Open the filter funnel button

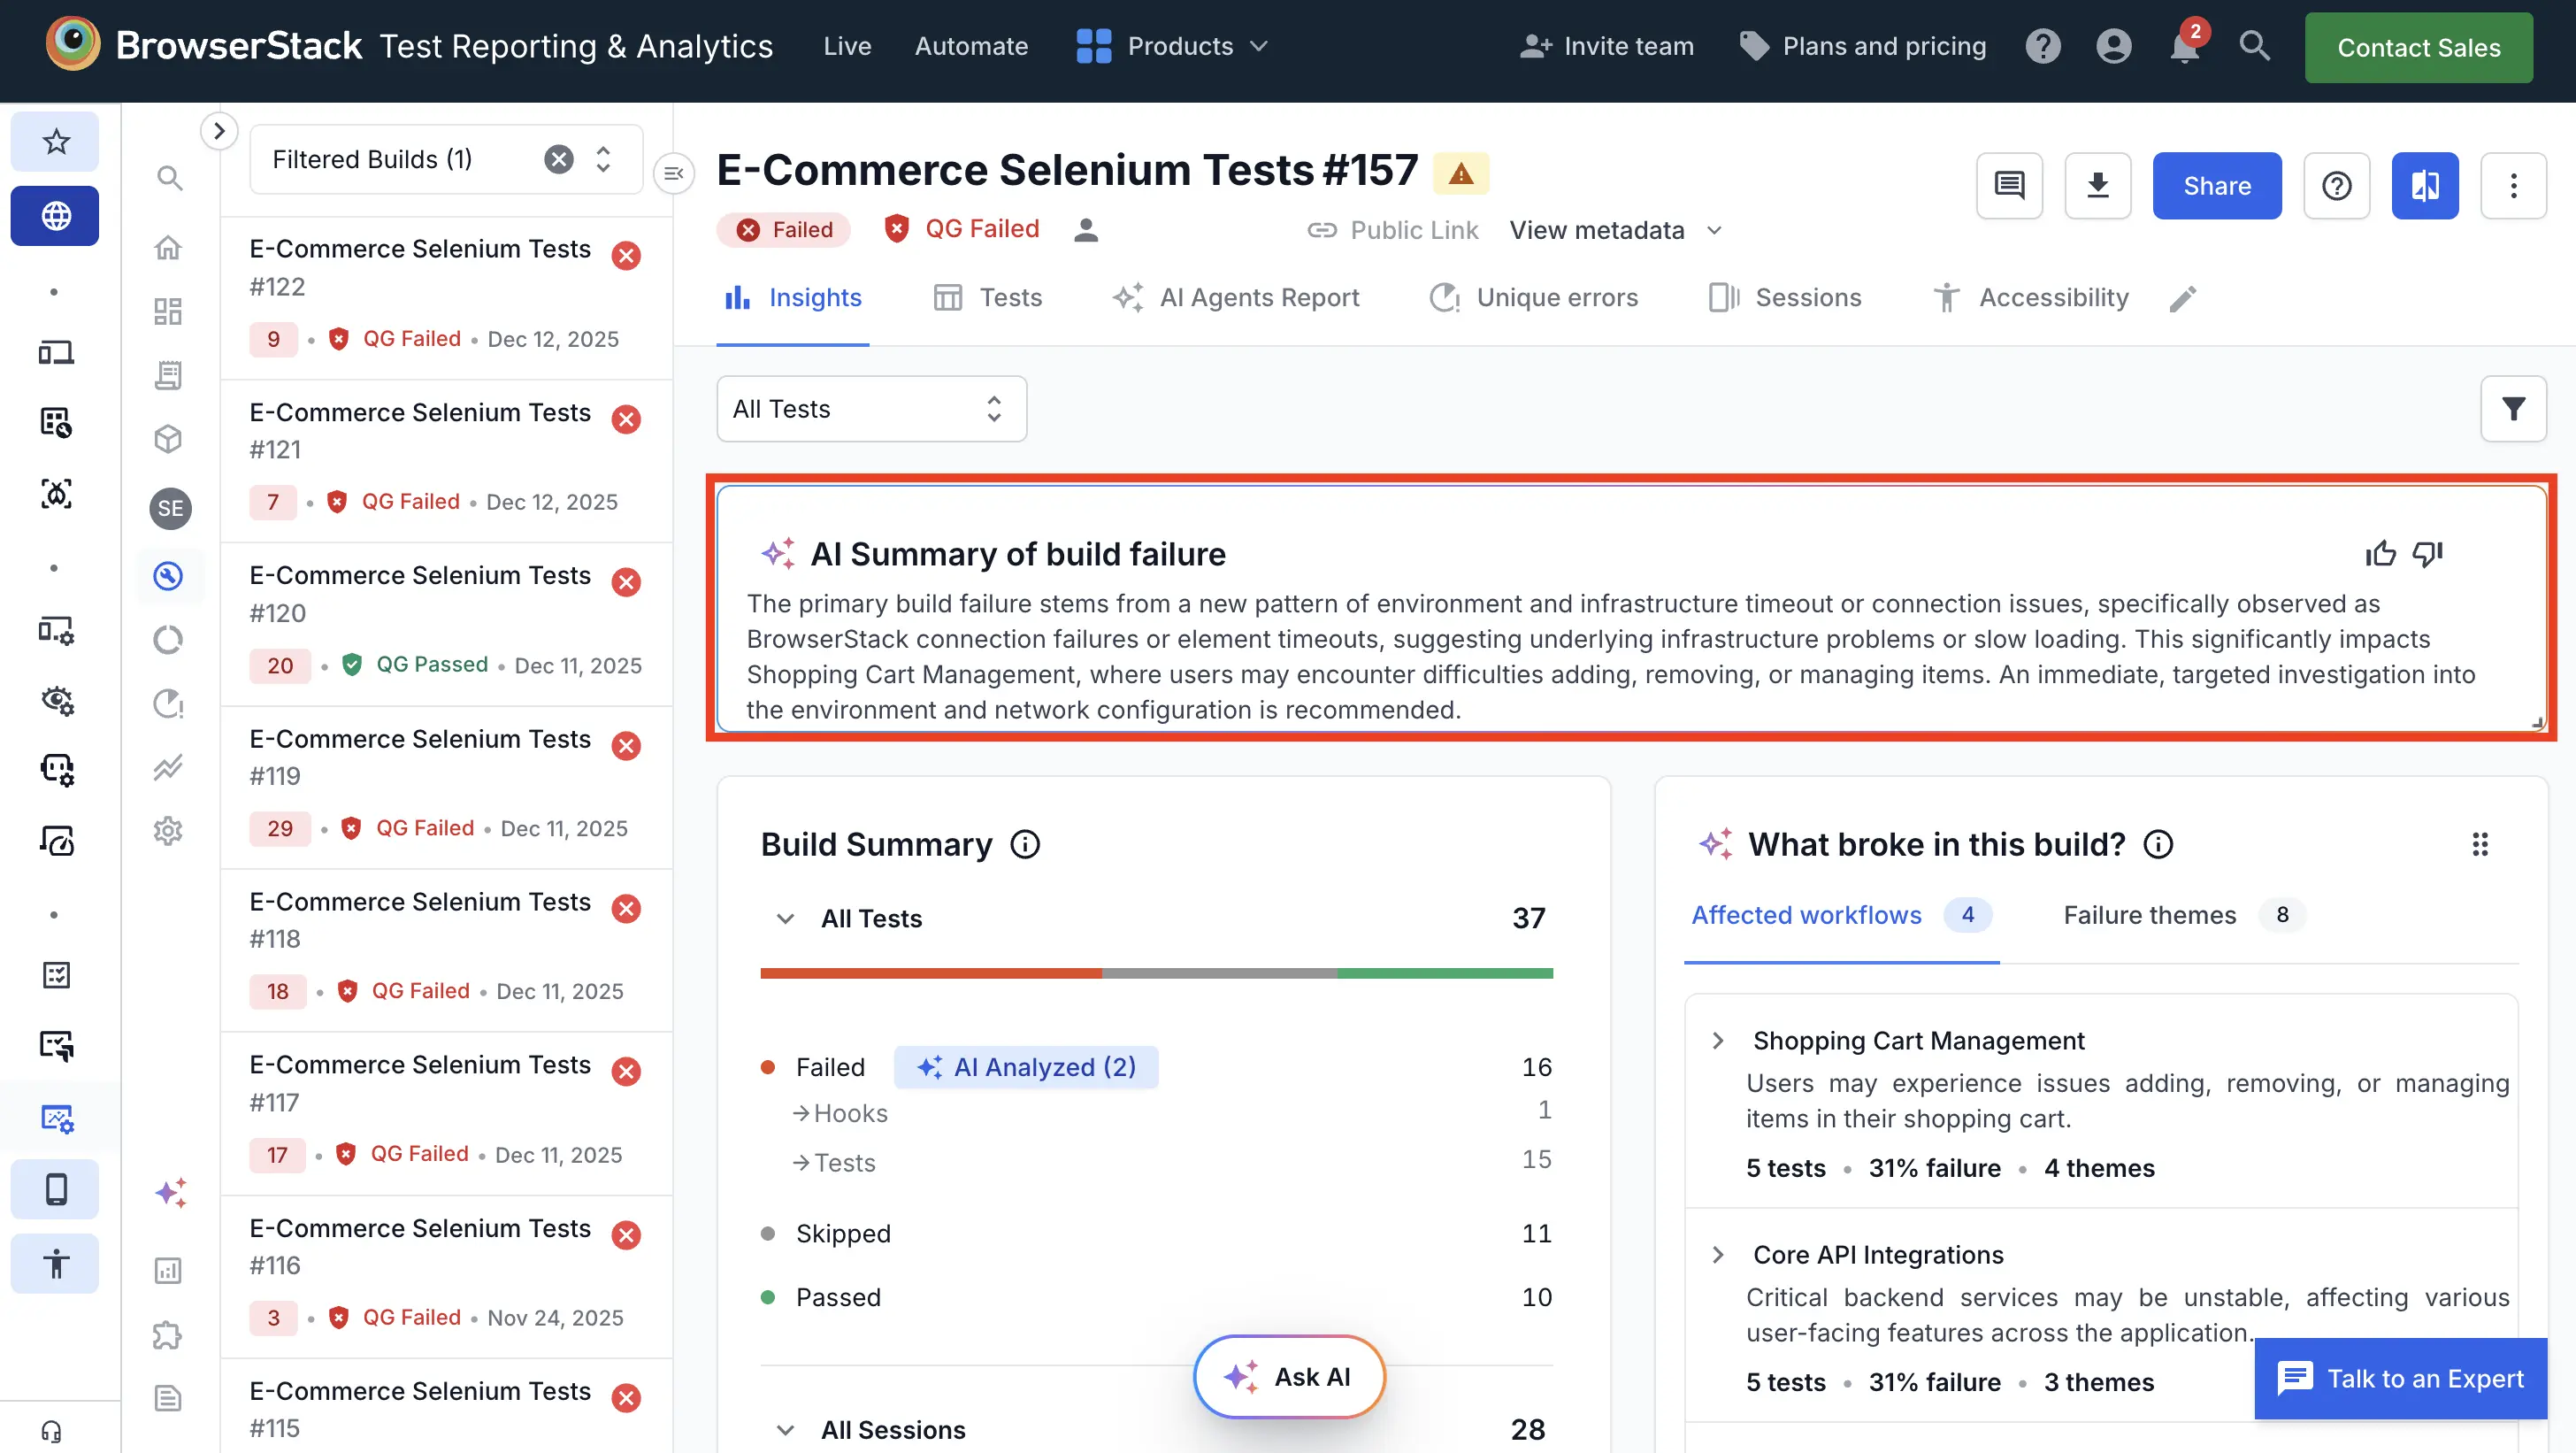pyautogui.click(x=2513, y=408)
